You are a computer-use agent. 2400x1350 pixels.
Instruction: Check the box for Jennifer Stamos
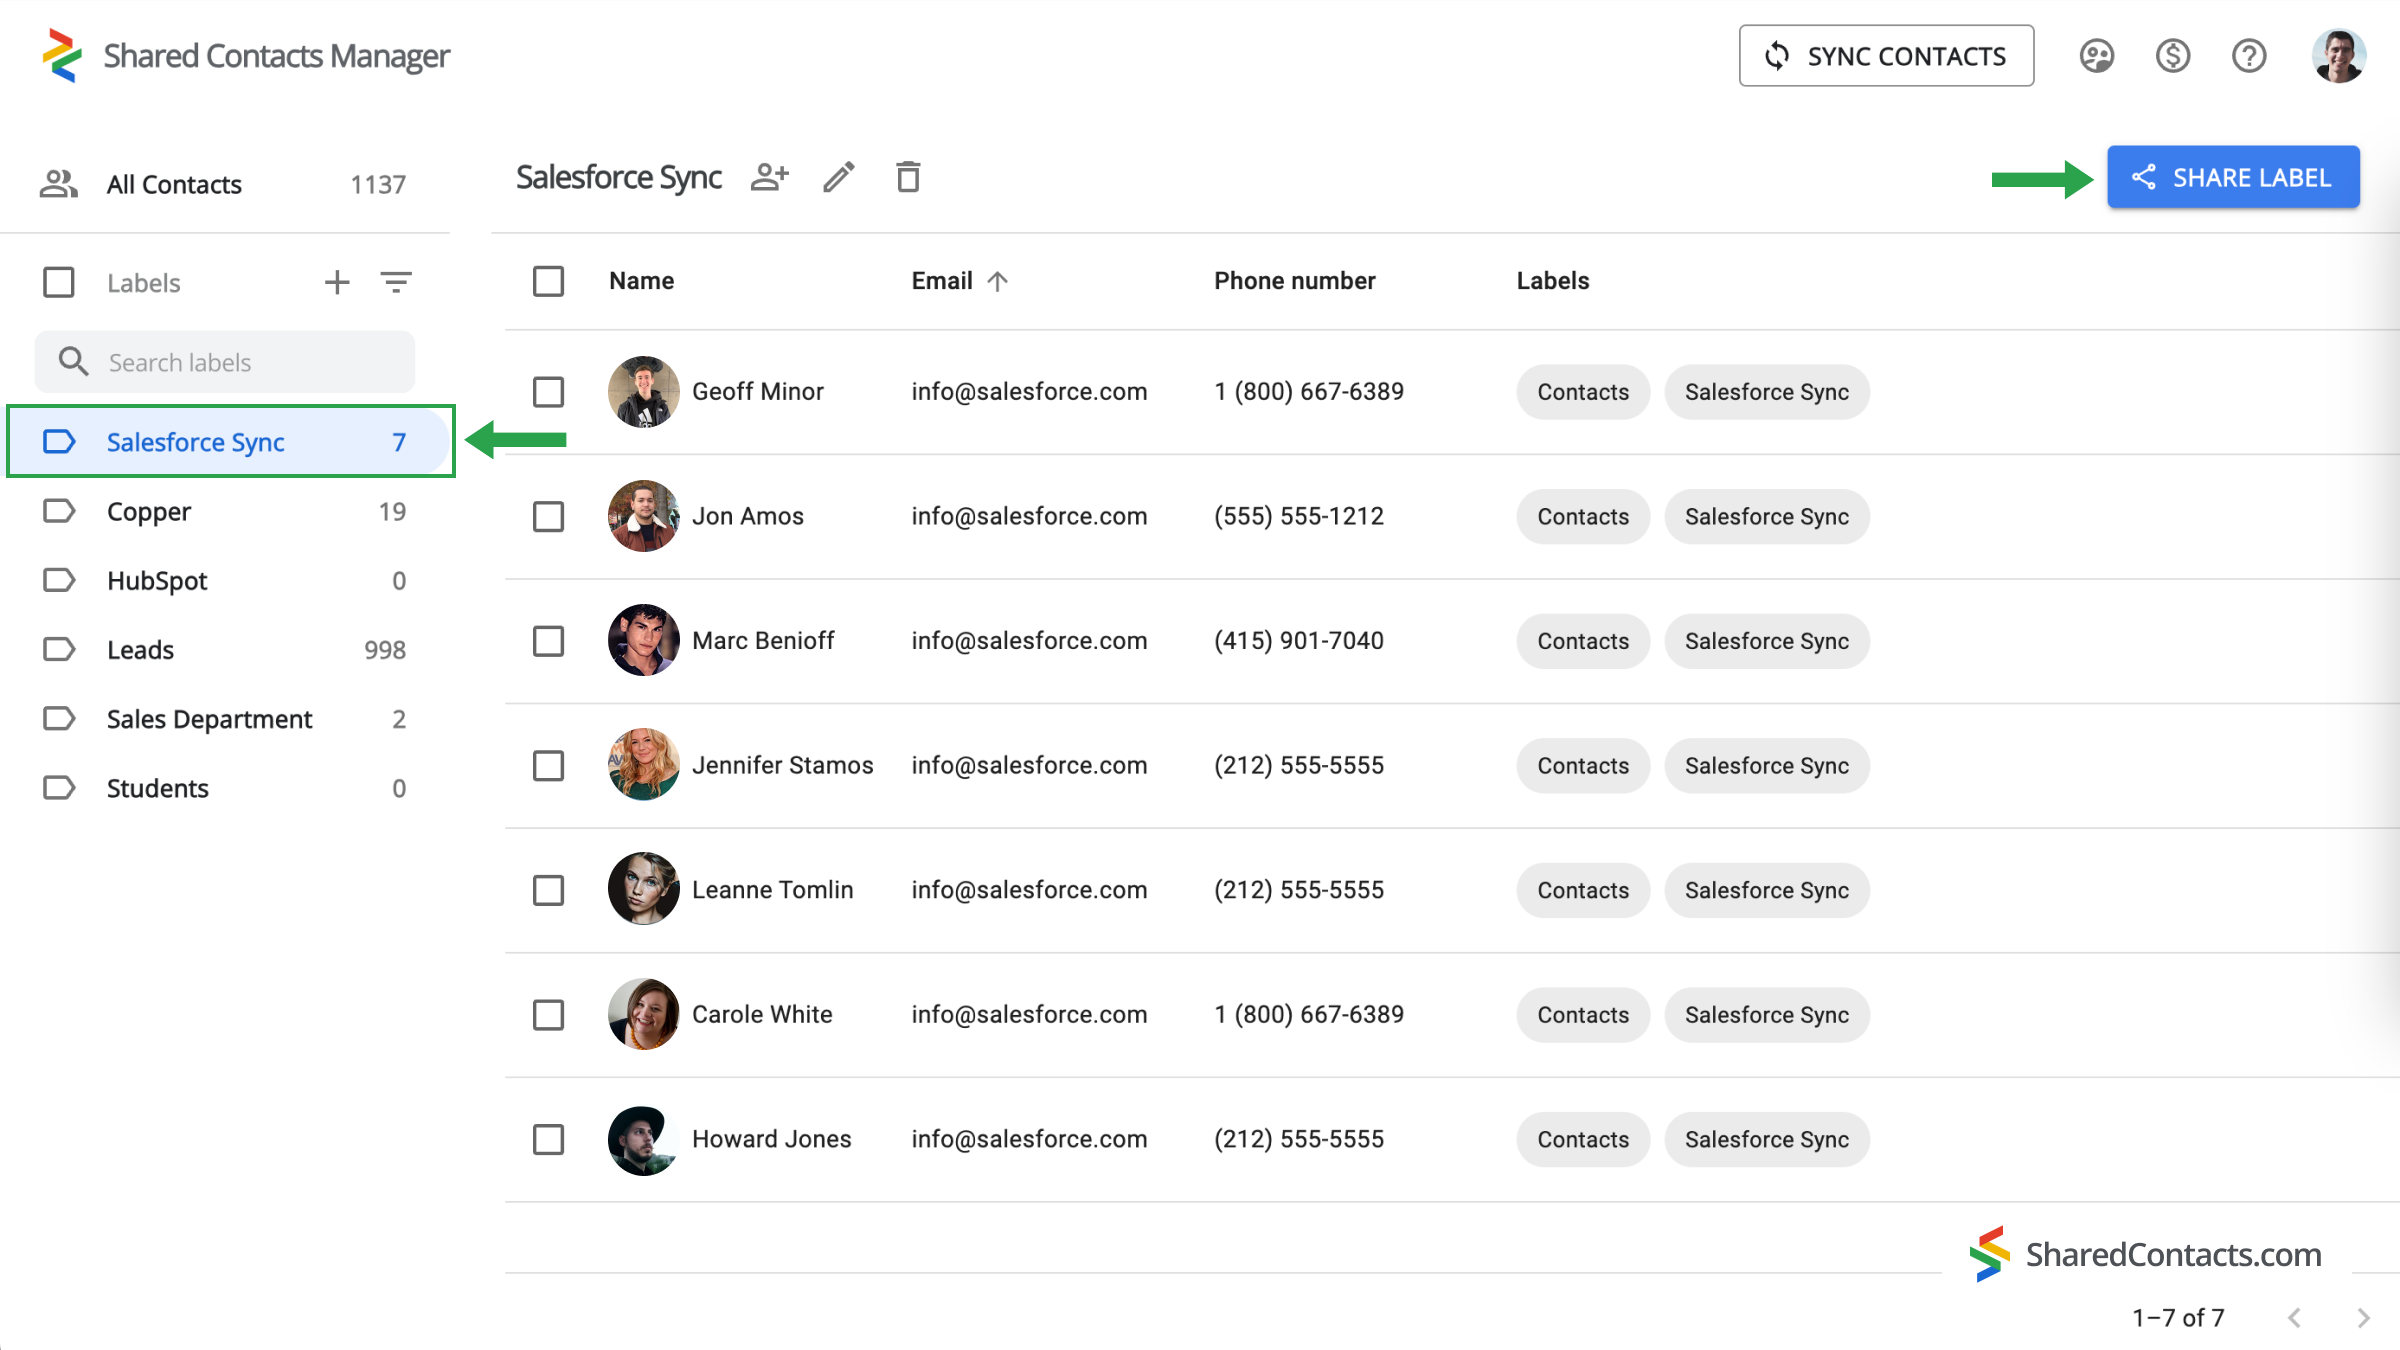pos(548,765)
